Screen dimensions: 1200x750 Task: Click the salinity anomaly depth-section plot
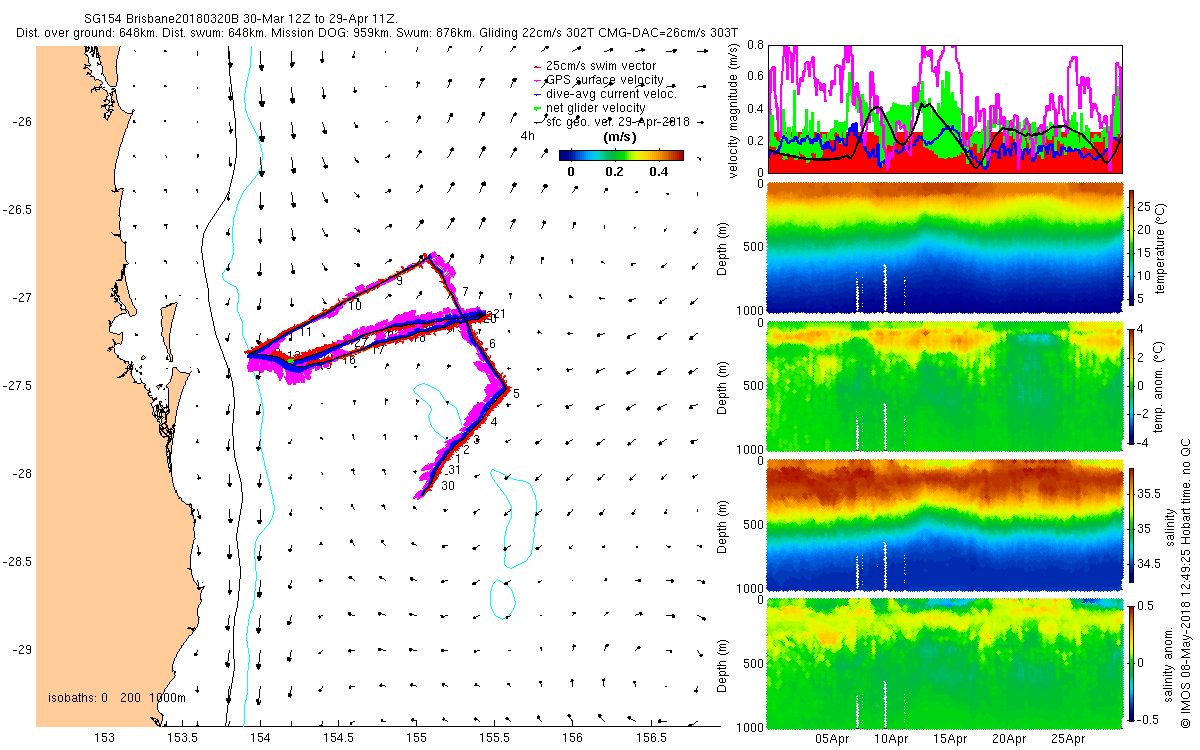[945, 664]
